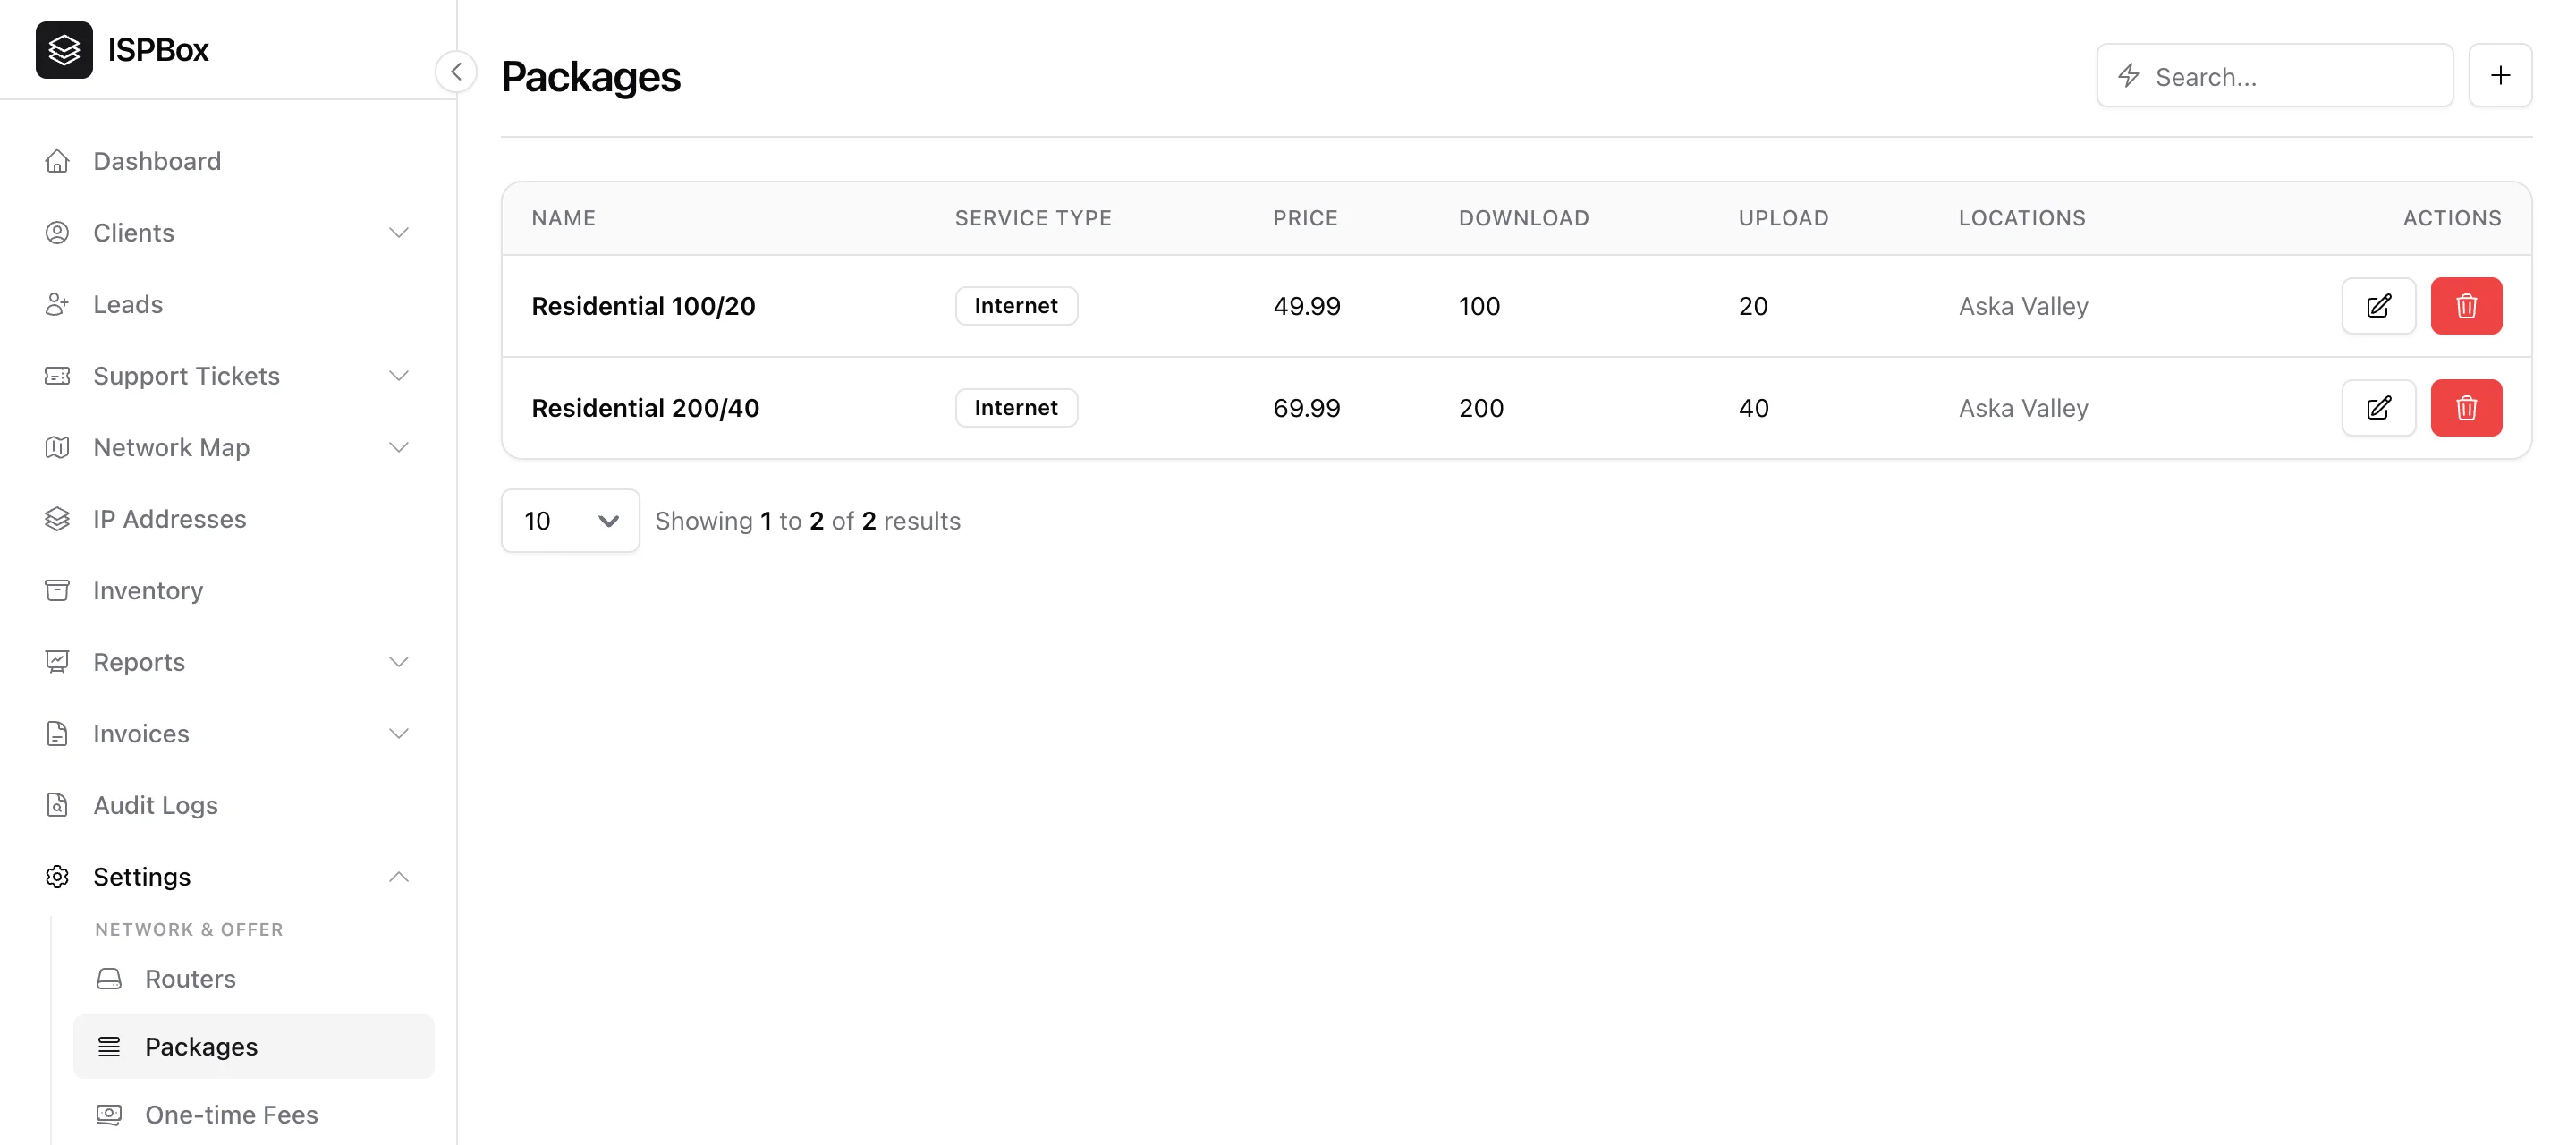
Task: Click the lightning bolt icon in search
Action: tap(2128, 75)
